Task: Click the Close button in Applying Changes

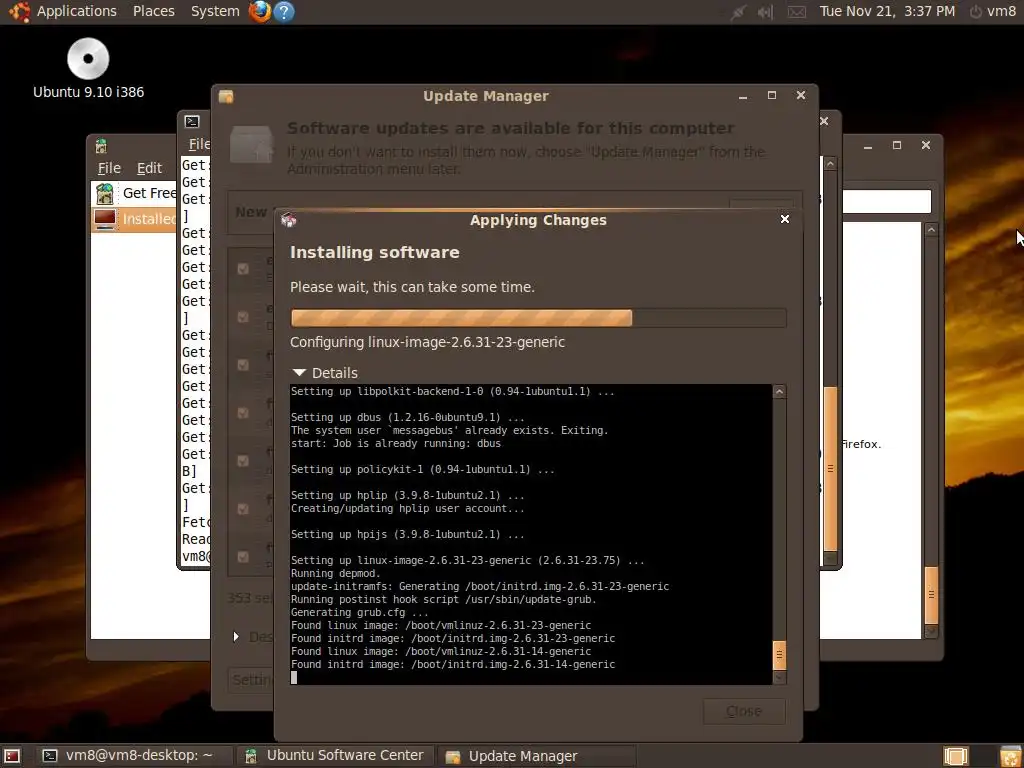Action: (x=744, y=711)
